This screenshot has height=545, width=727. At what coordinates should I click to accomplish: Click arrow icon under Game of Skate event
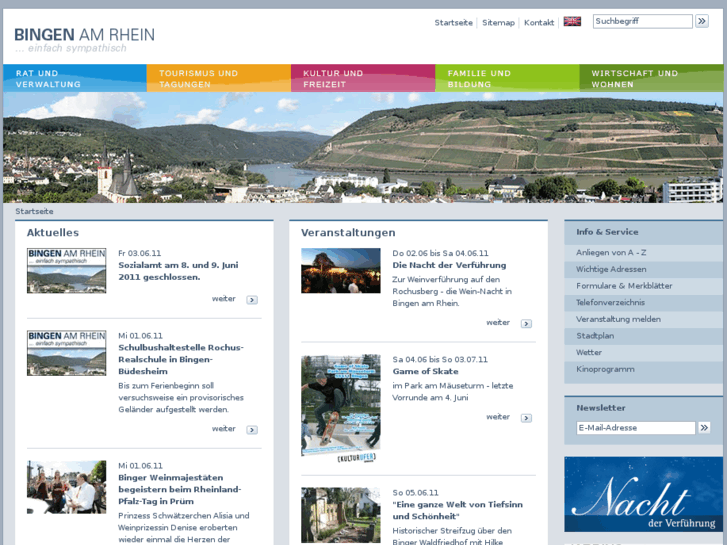pyautogui.click(x=526, y=418)
